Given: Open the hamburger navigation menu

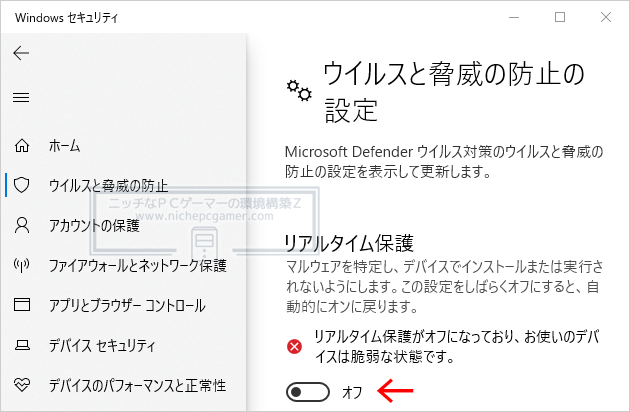Looking at the screenshot, I should pyautogui.click(x=21, y=97).
